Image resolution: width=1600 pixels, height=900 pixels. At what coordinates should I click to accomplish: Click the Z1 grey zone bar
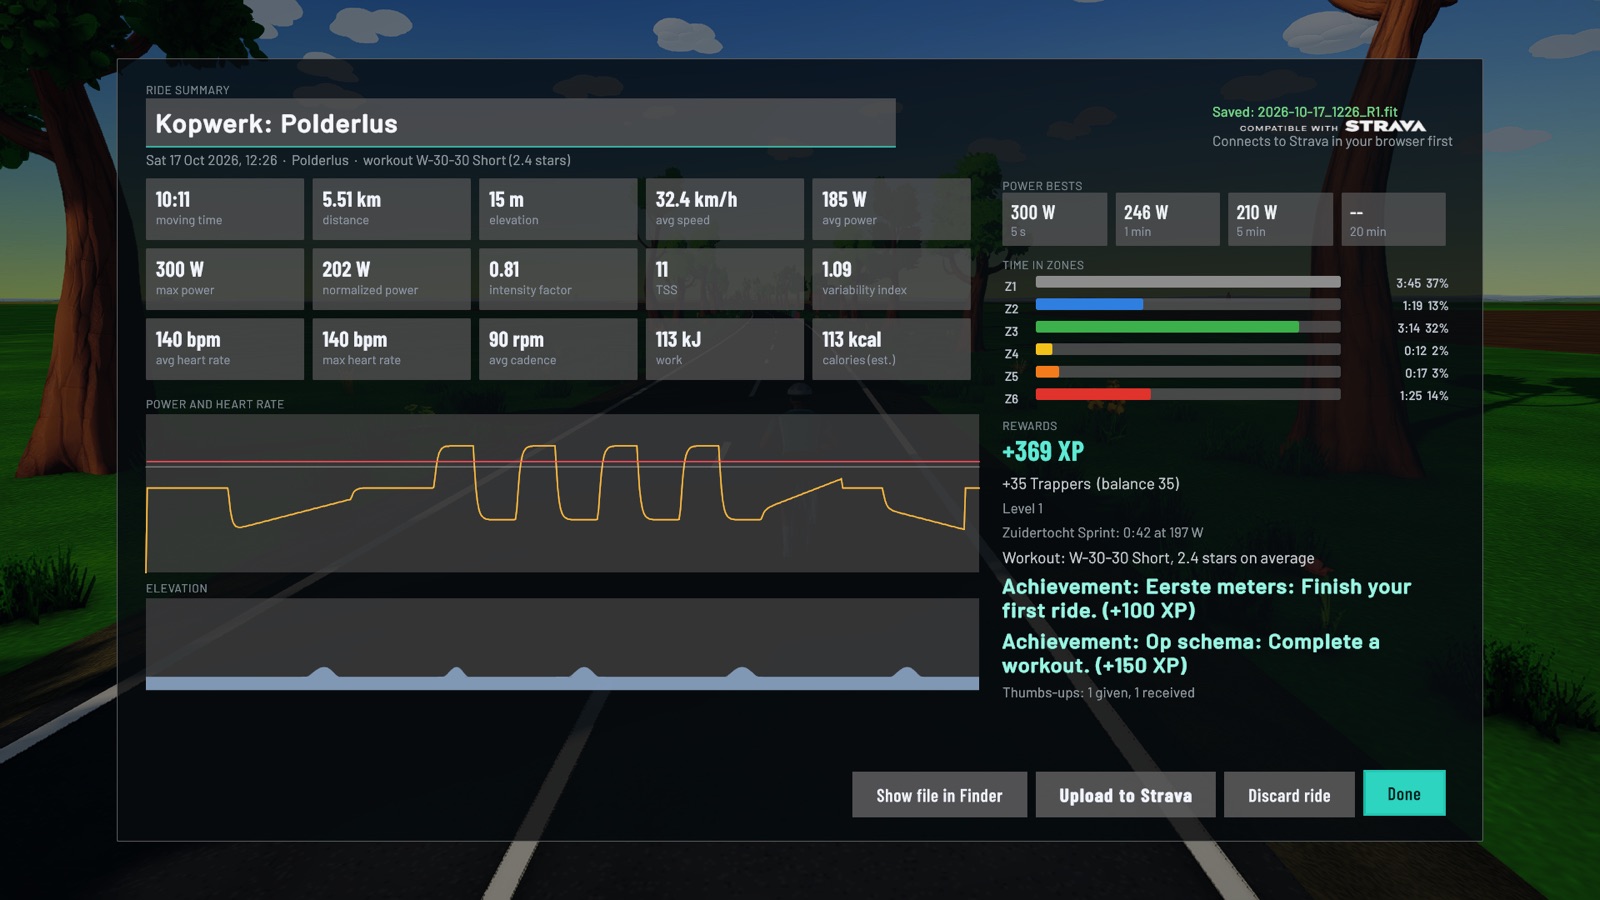click(1188, 282)
